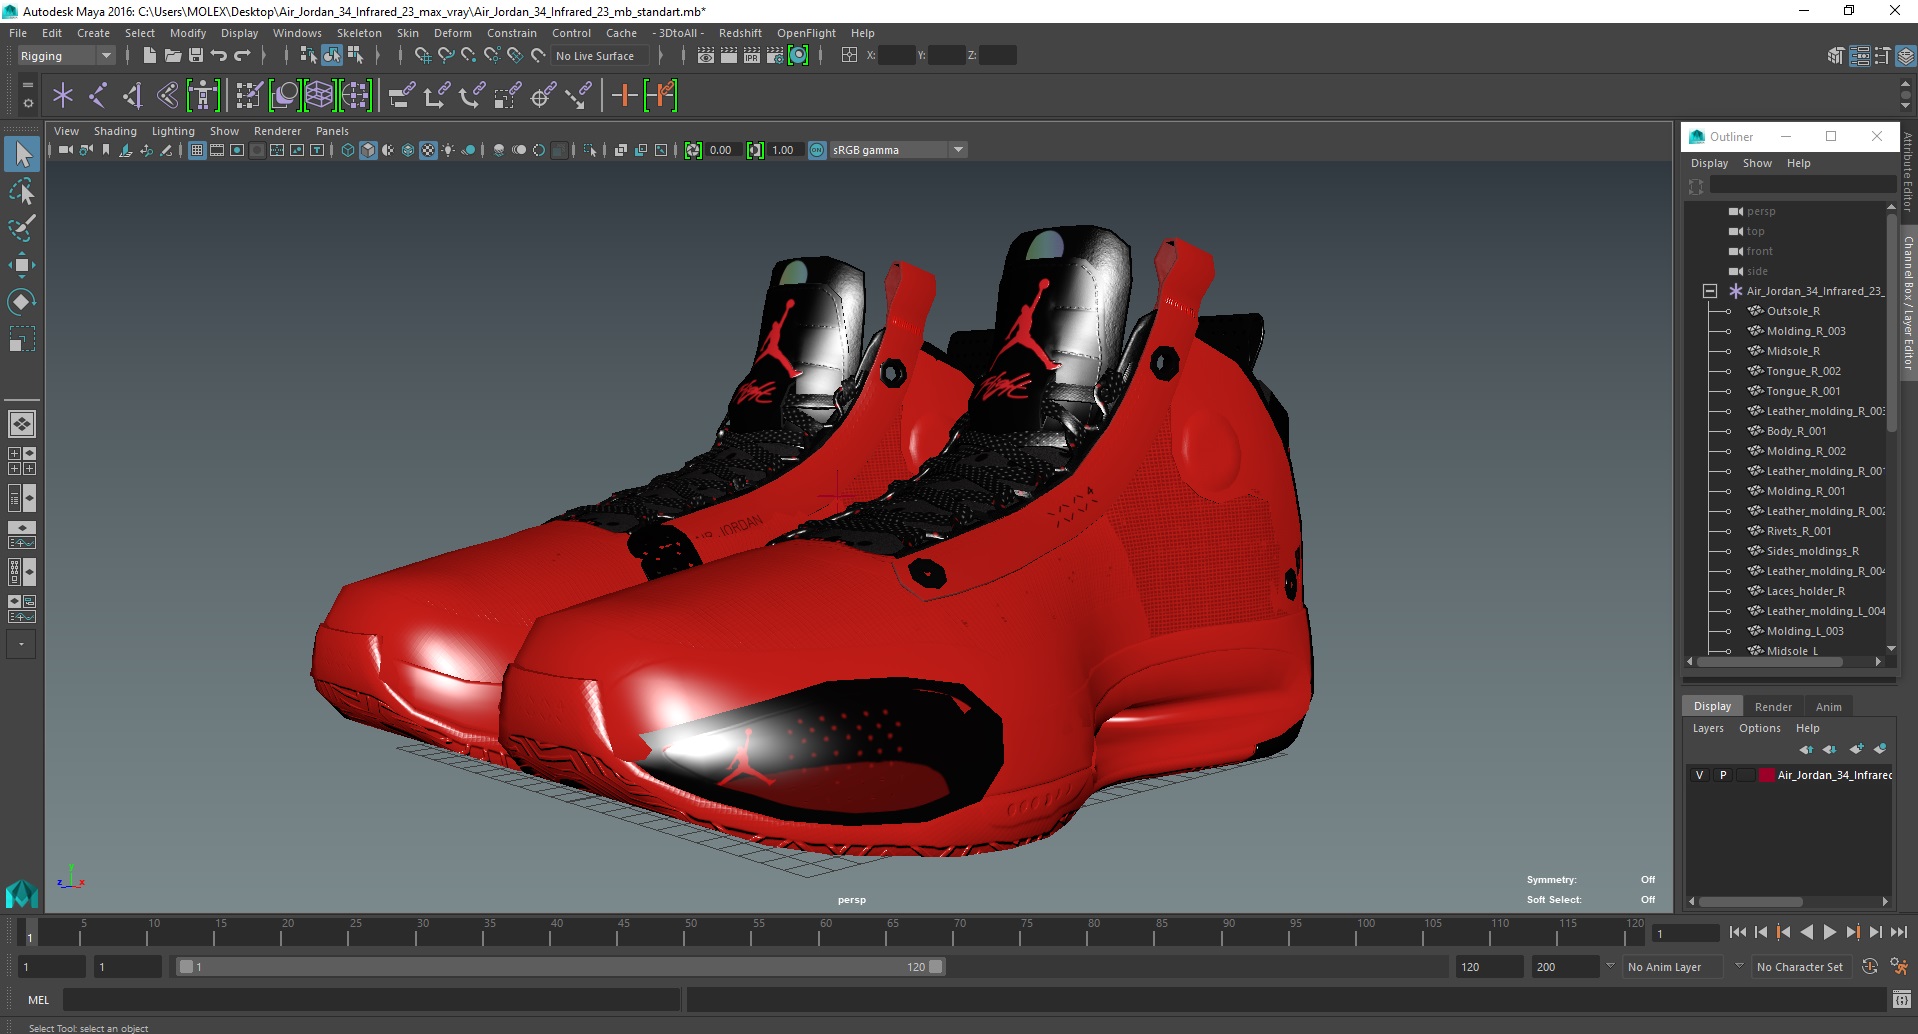Click the New Scene icon
This screenshot has height=1034, width=1918.
click(x=149, y=56)
